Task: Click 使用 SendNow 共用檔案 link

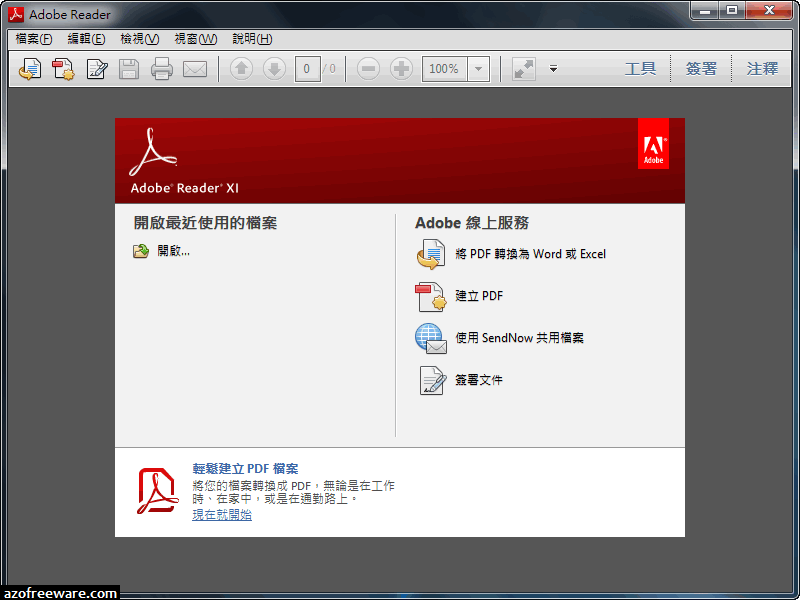Action: click(x=519, y=338)
